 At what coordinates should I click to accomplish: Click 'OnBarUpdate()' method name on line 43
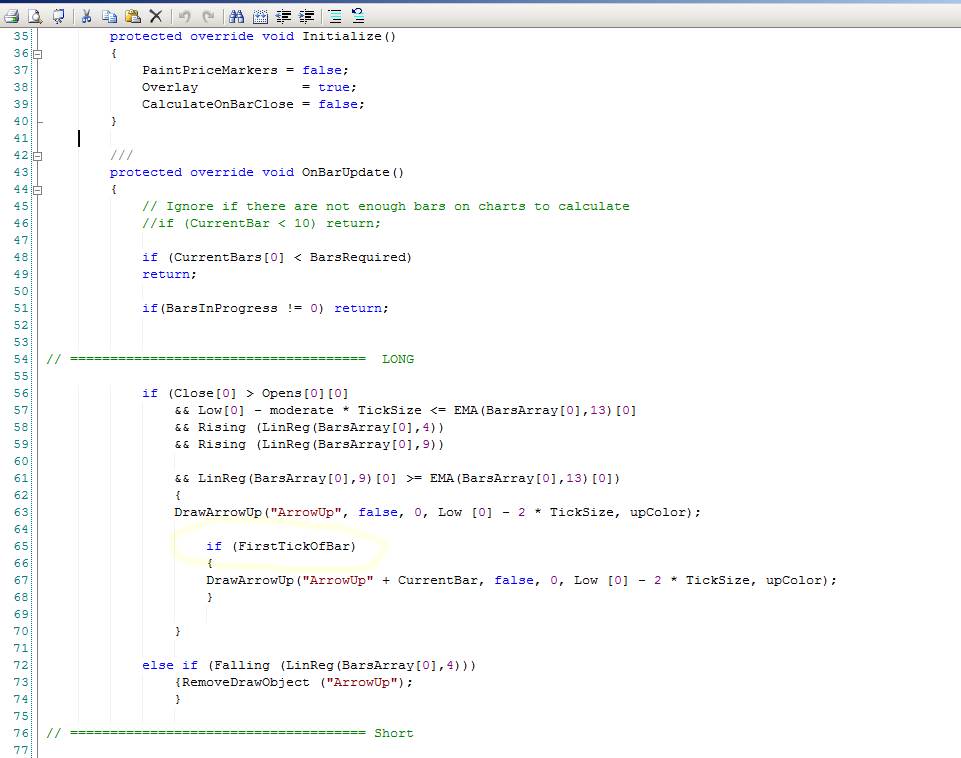[352, 172]
